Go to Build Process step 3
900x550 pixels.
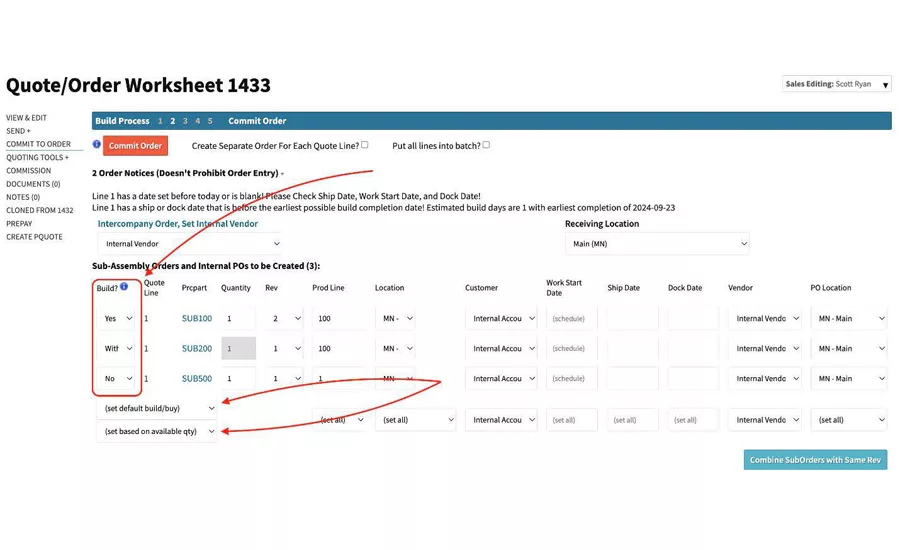(x=185, y=121)
